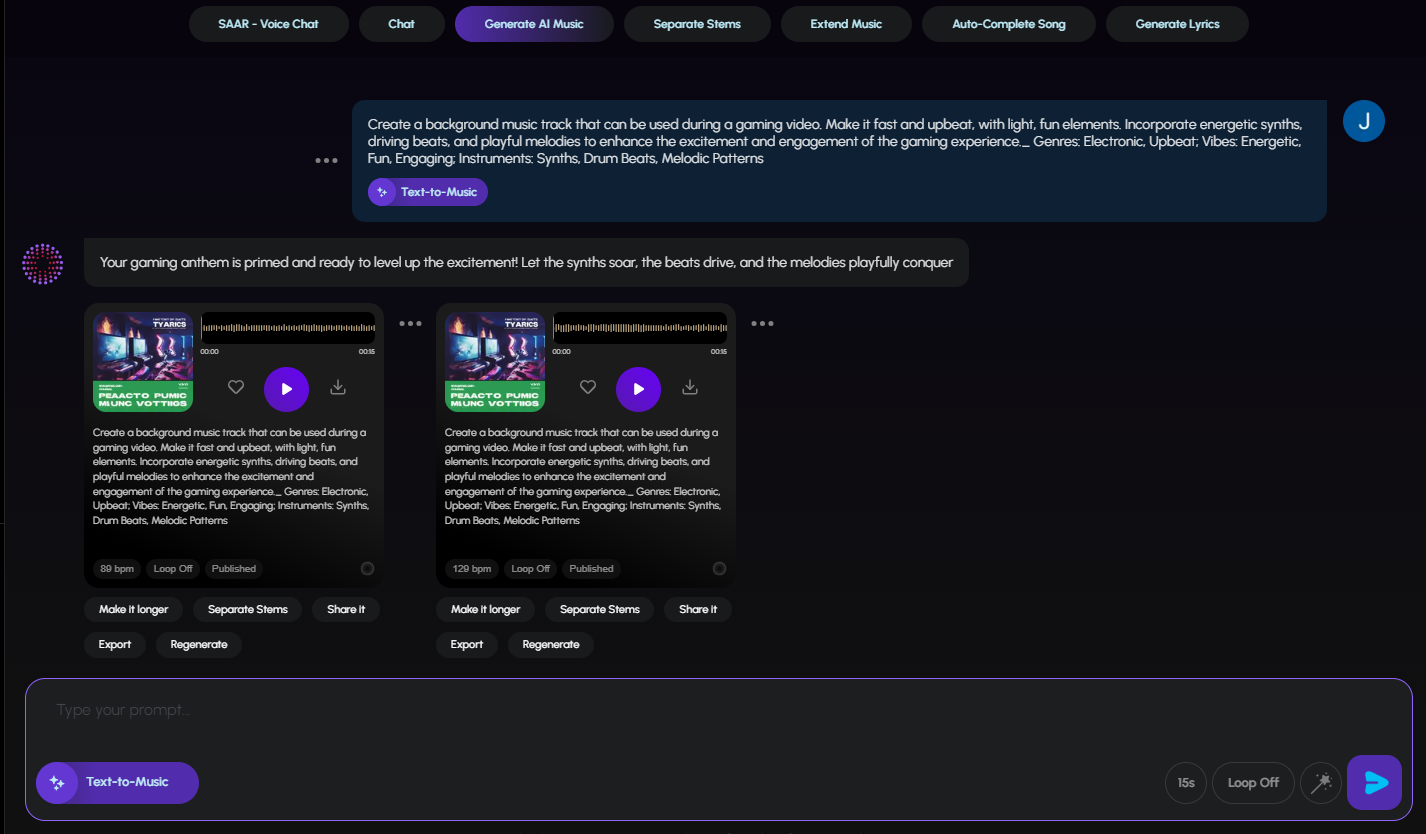This screenshot has width=1426, height=834.
Task: Regenerate the 89 bpm track
Action: (199, 645)
